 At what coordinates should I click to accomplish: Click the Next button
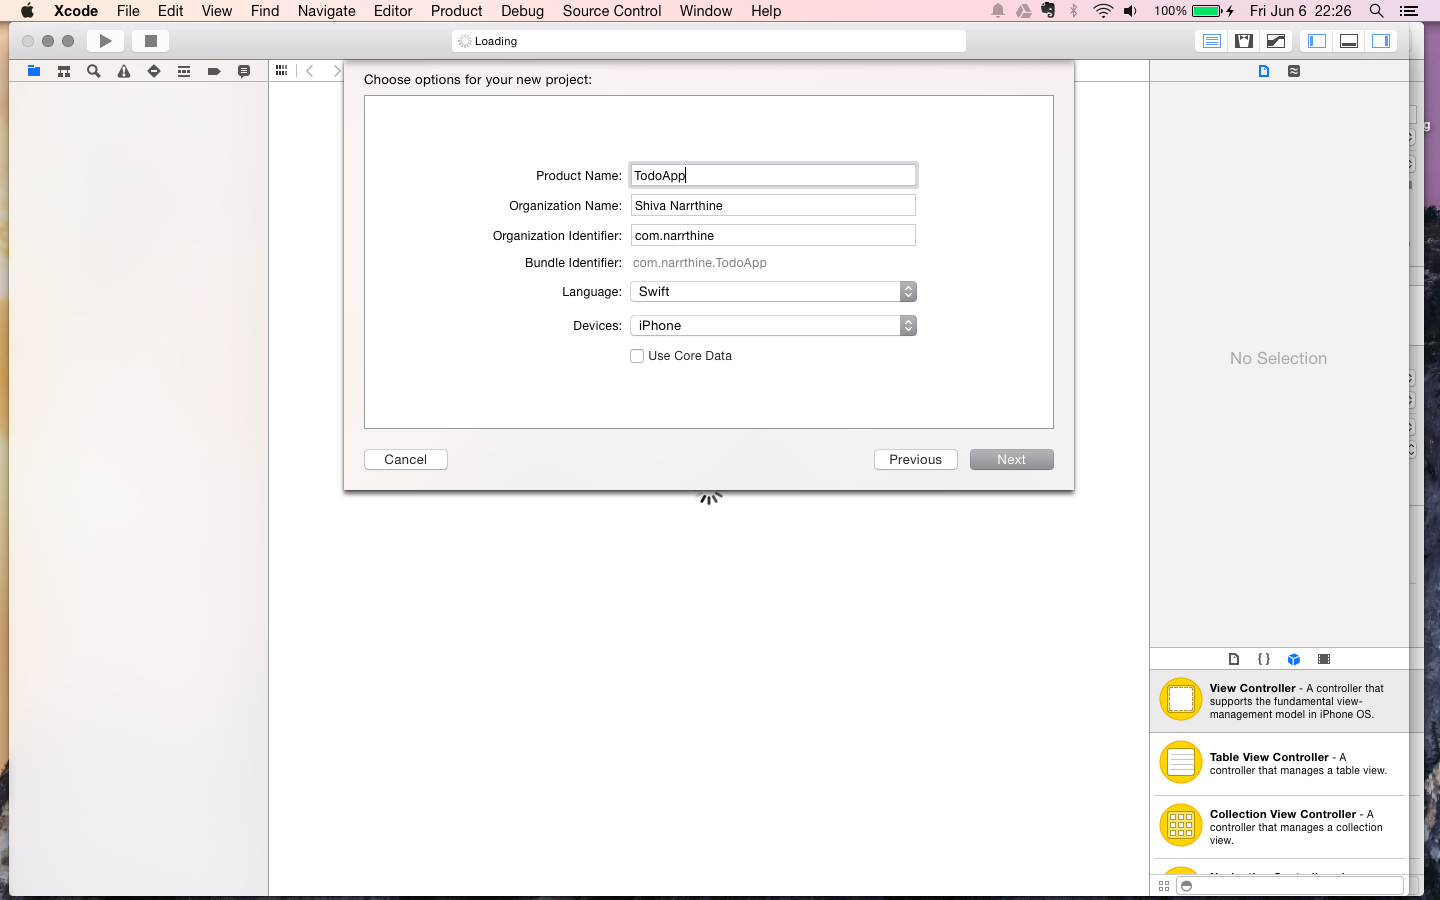1012,460
